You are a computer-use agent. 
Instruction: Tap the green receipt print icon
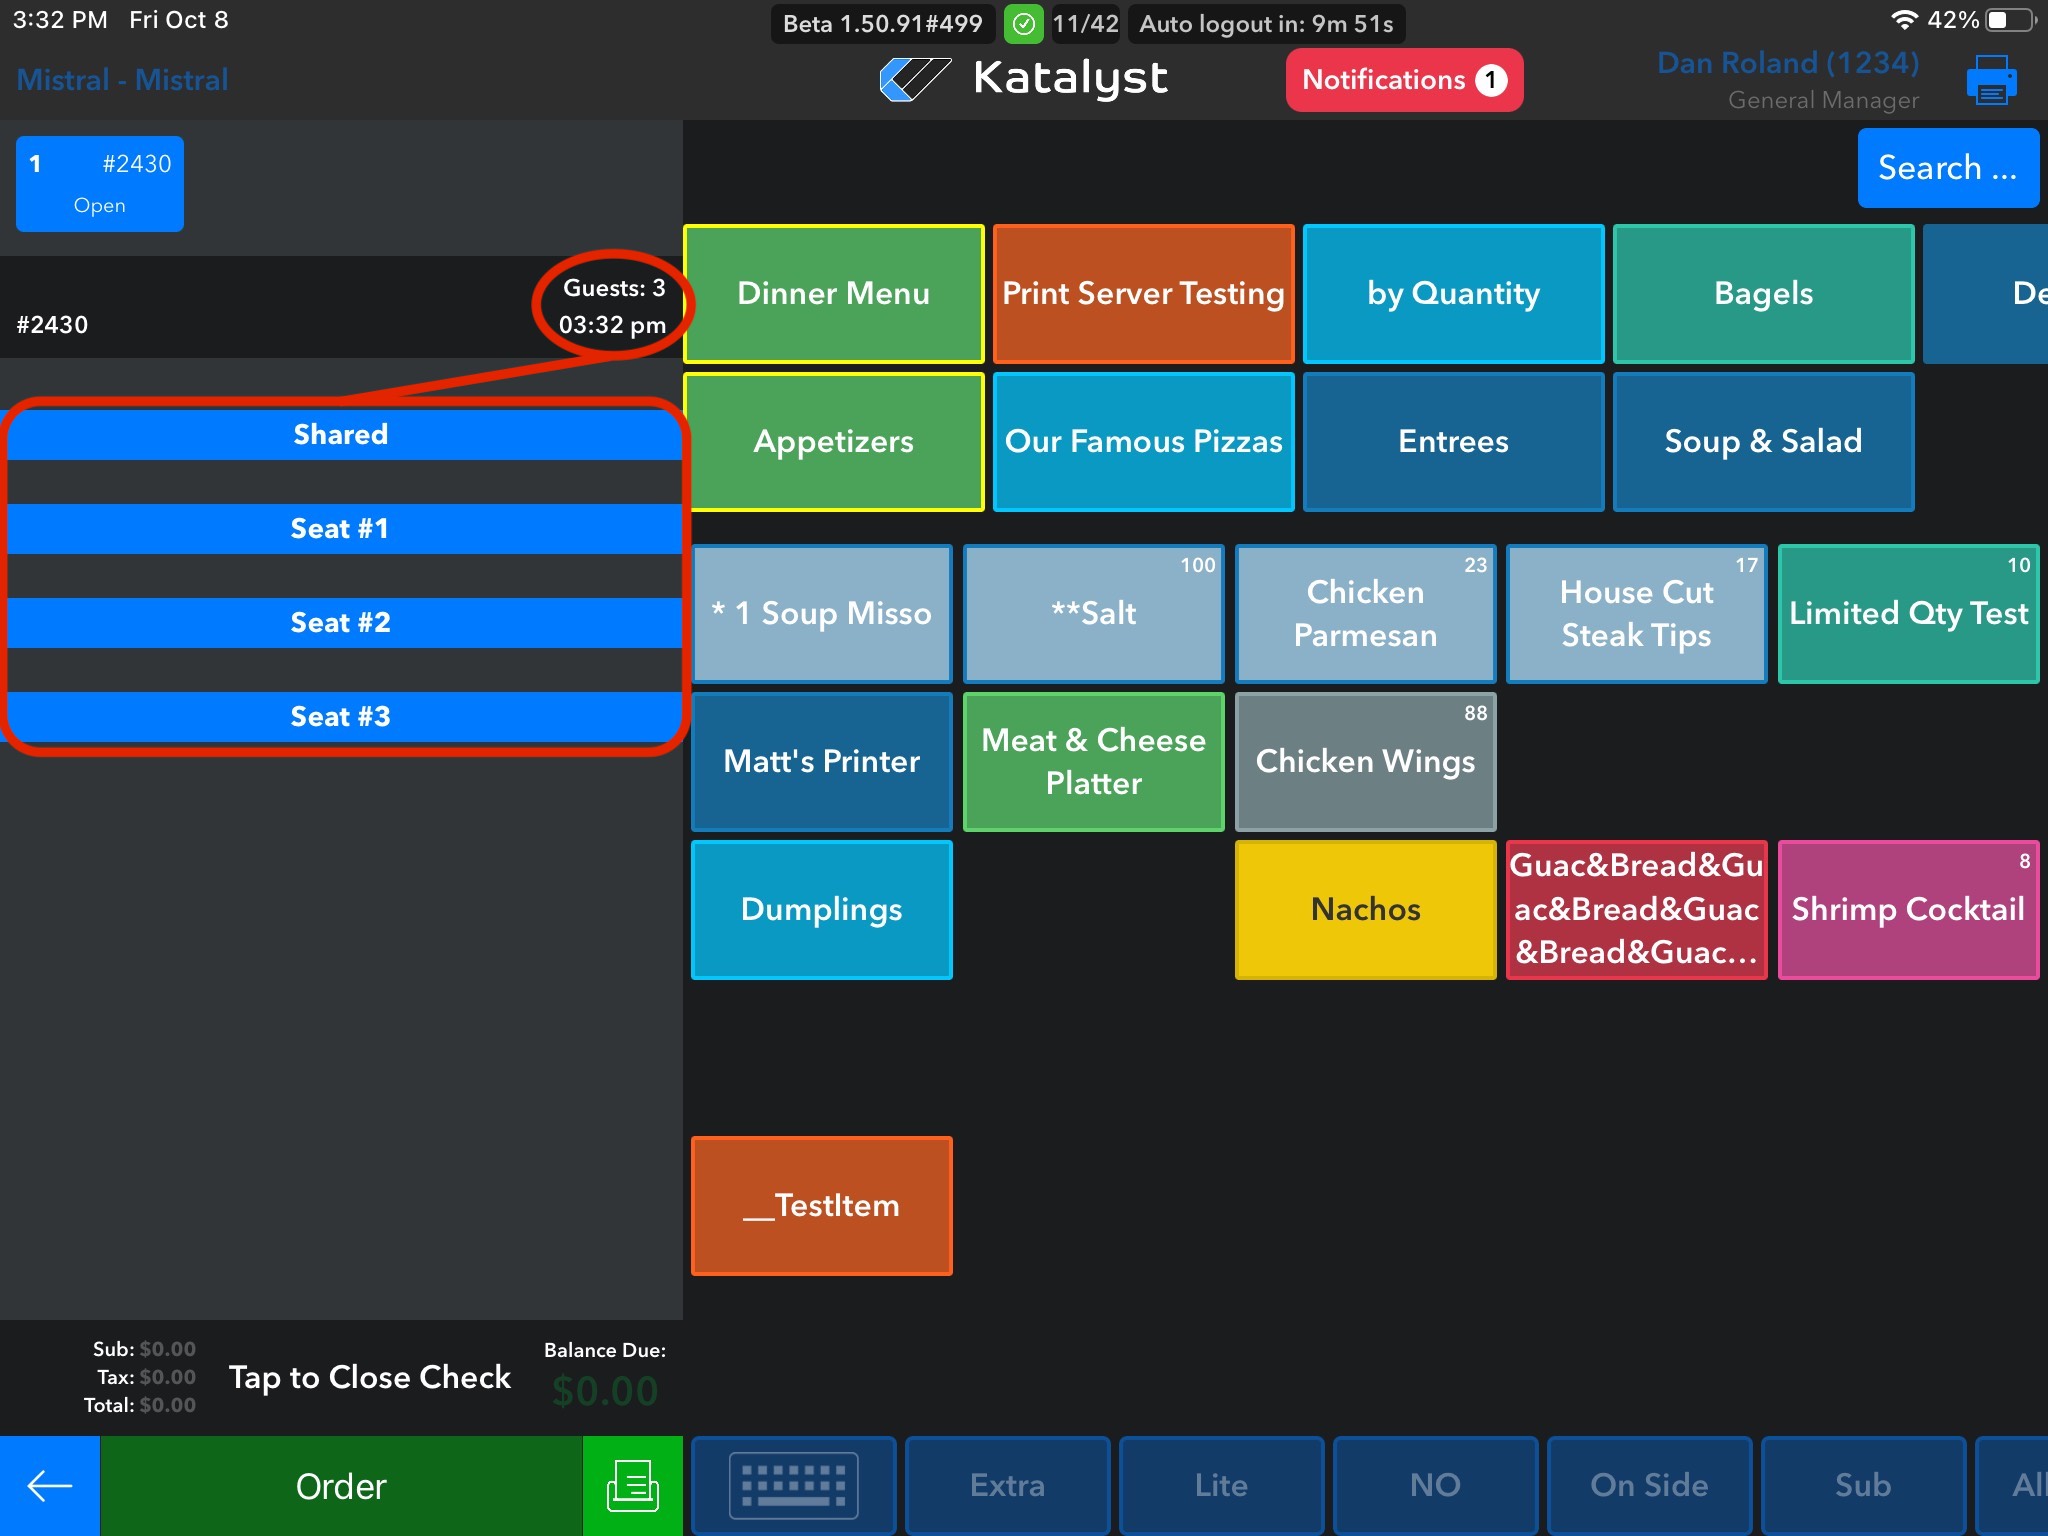(x=632, y=1485)
